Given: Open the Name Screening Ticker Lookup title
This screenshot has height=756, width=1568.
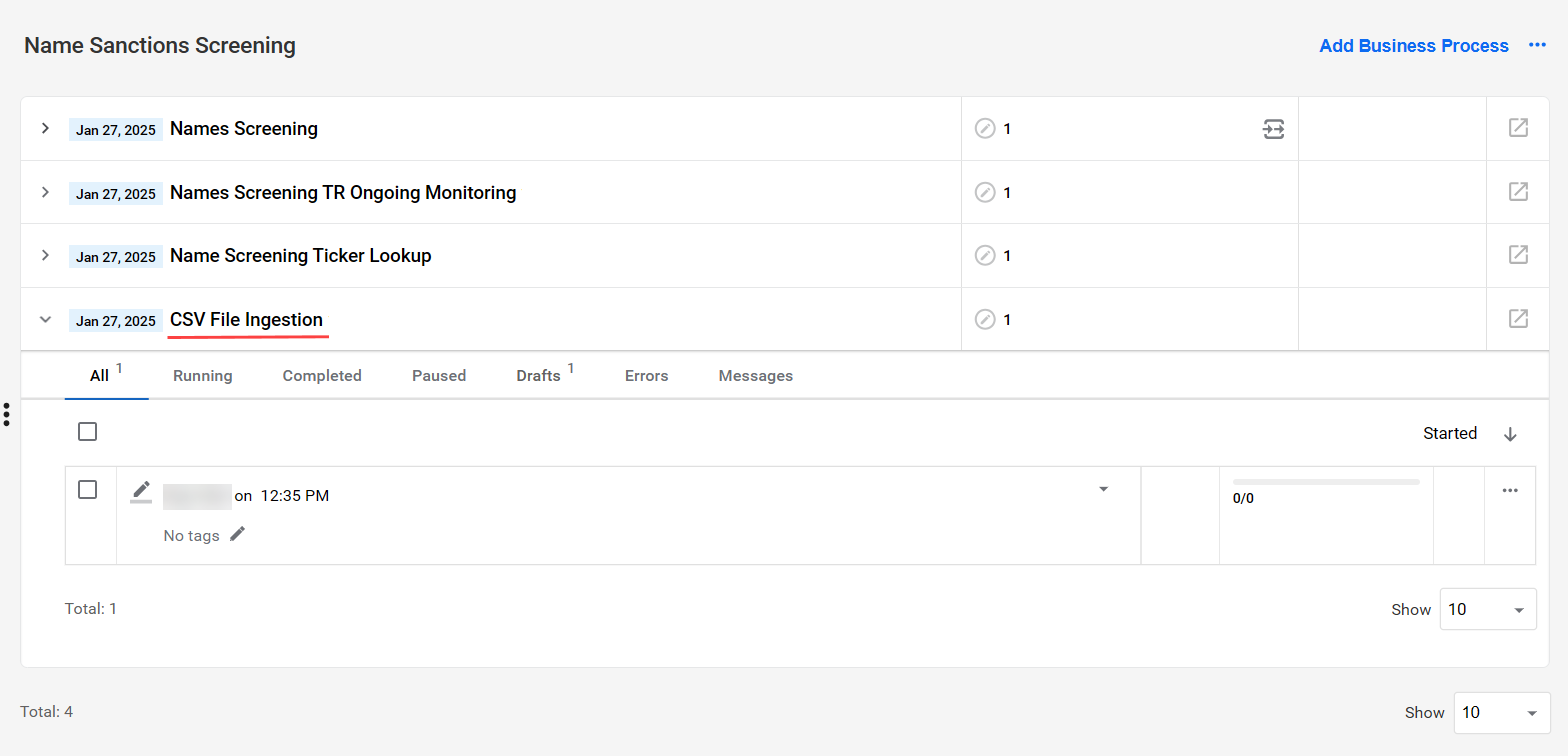Looking at the screenshot, I should [x=301, y=256].
